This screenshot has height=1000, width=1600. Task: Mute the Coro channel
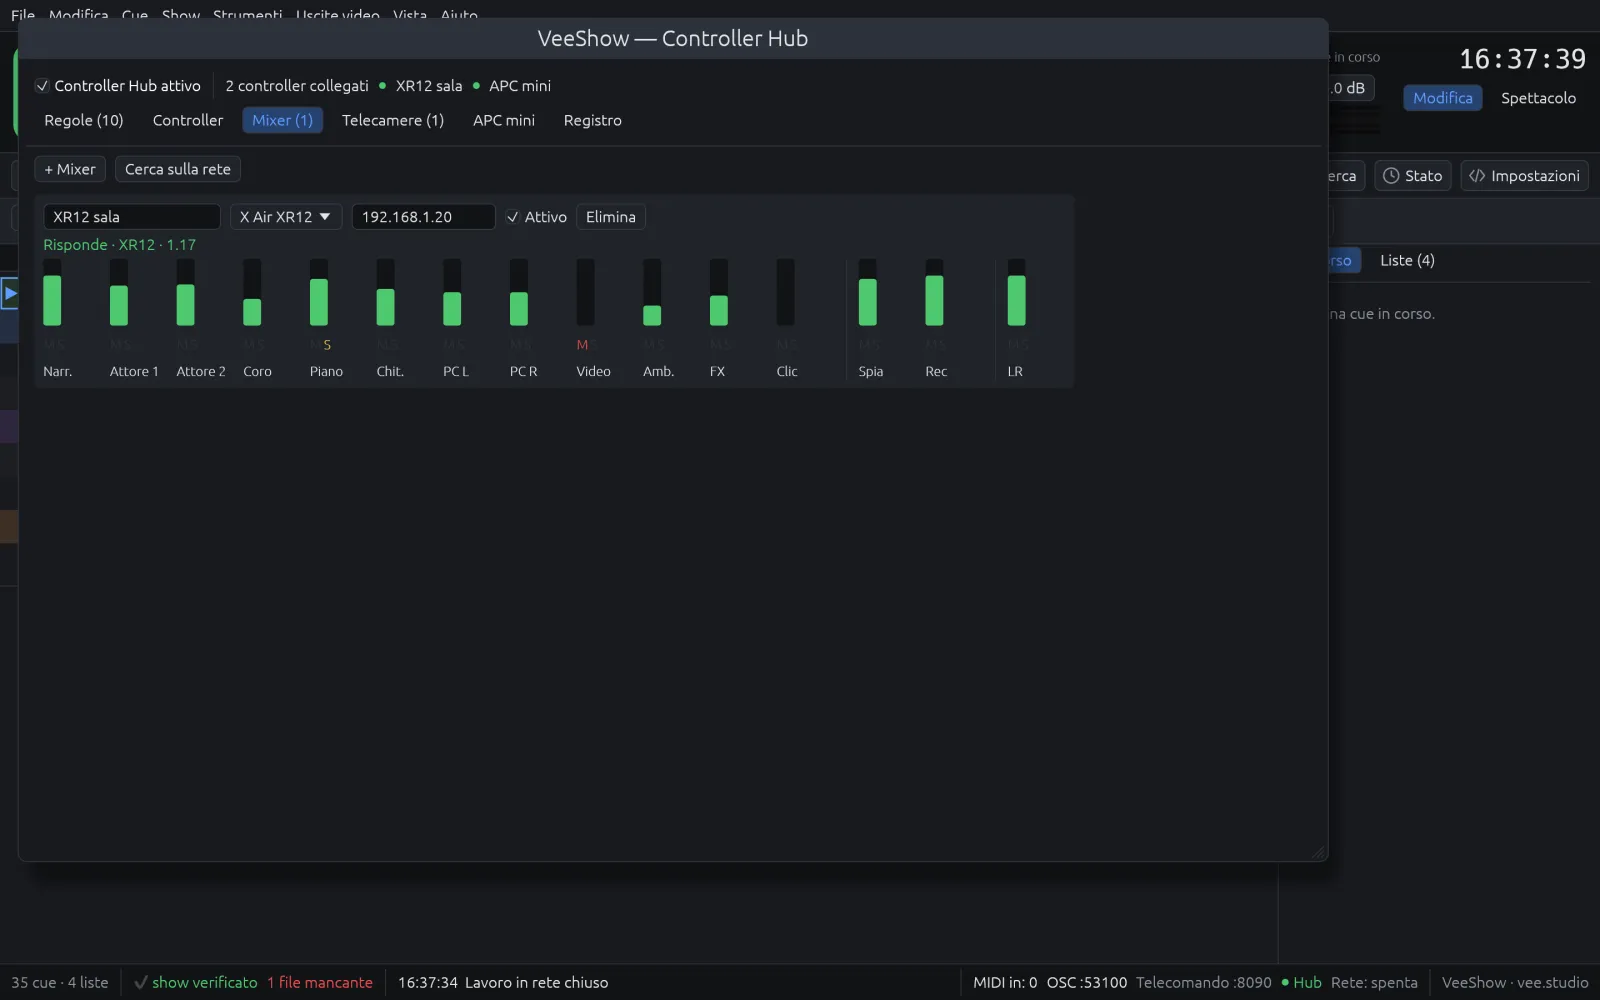coord(249,345)
